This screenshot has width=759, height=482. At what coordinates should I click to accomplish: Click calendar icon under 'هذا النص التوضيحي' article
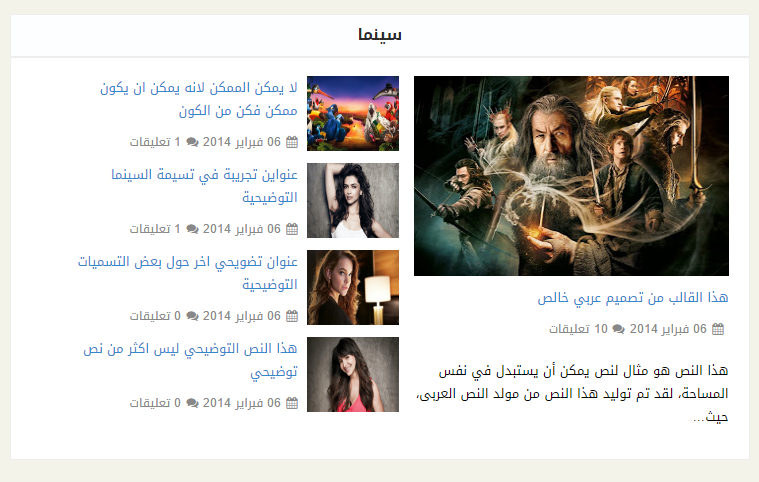tap(292, 403)
